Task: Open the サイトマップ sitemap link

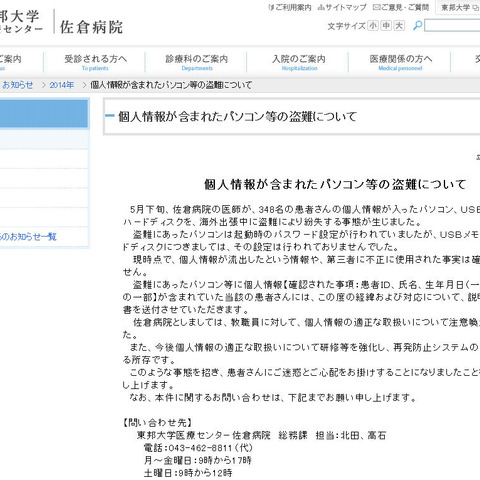Action: tap(342, 7)
